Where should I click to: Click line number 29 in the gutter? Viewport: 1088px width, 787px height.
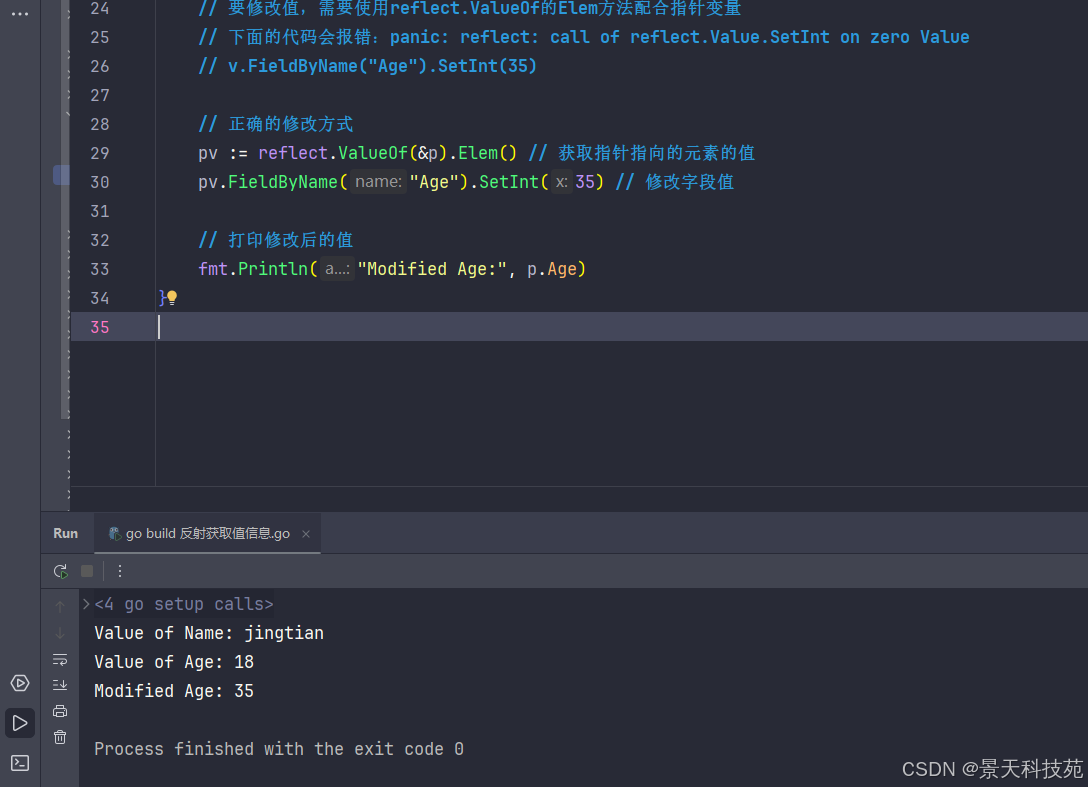100,153
